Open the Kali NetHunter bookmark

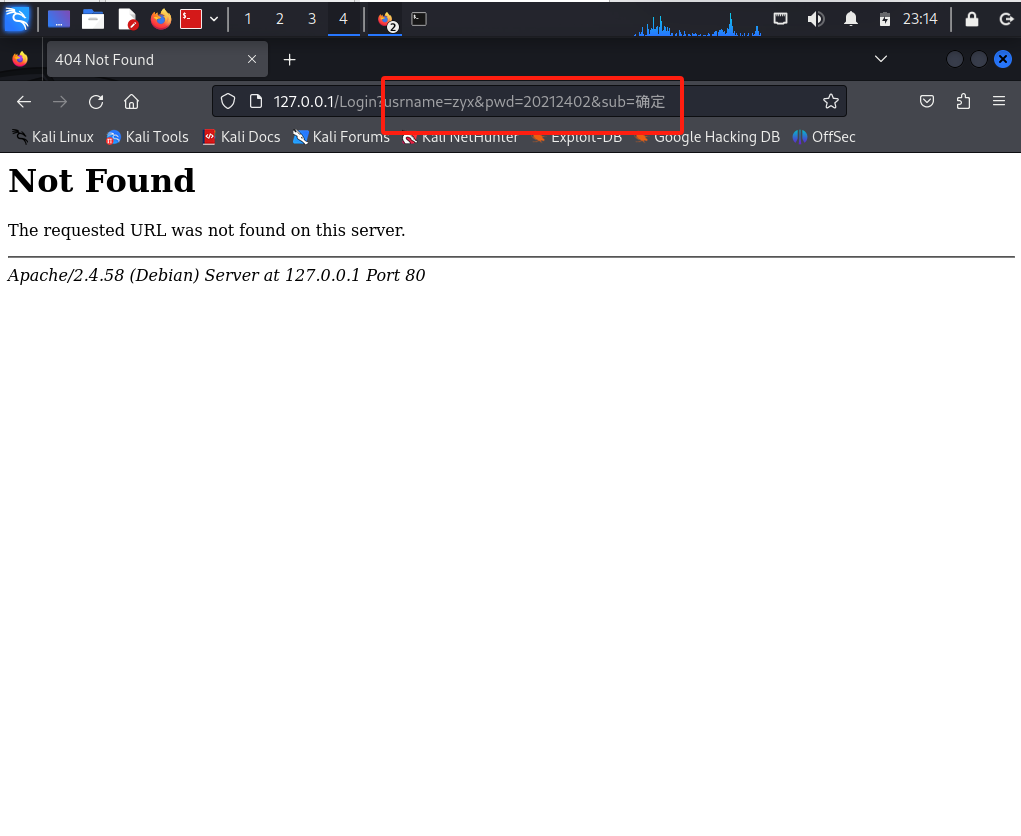tap(460, 137)
